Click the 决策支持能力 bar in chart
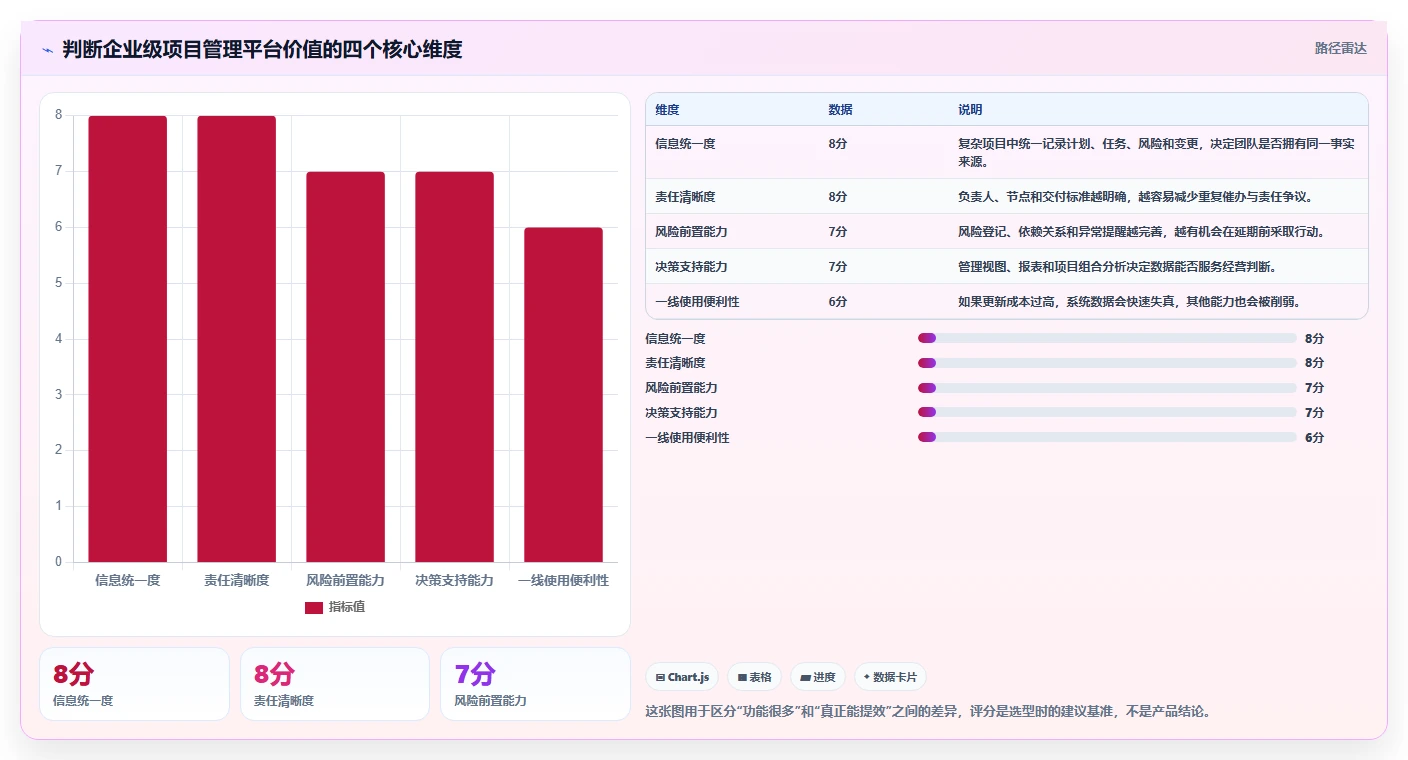 click(454, 367)
